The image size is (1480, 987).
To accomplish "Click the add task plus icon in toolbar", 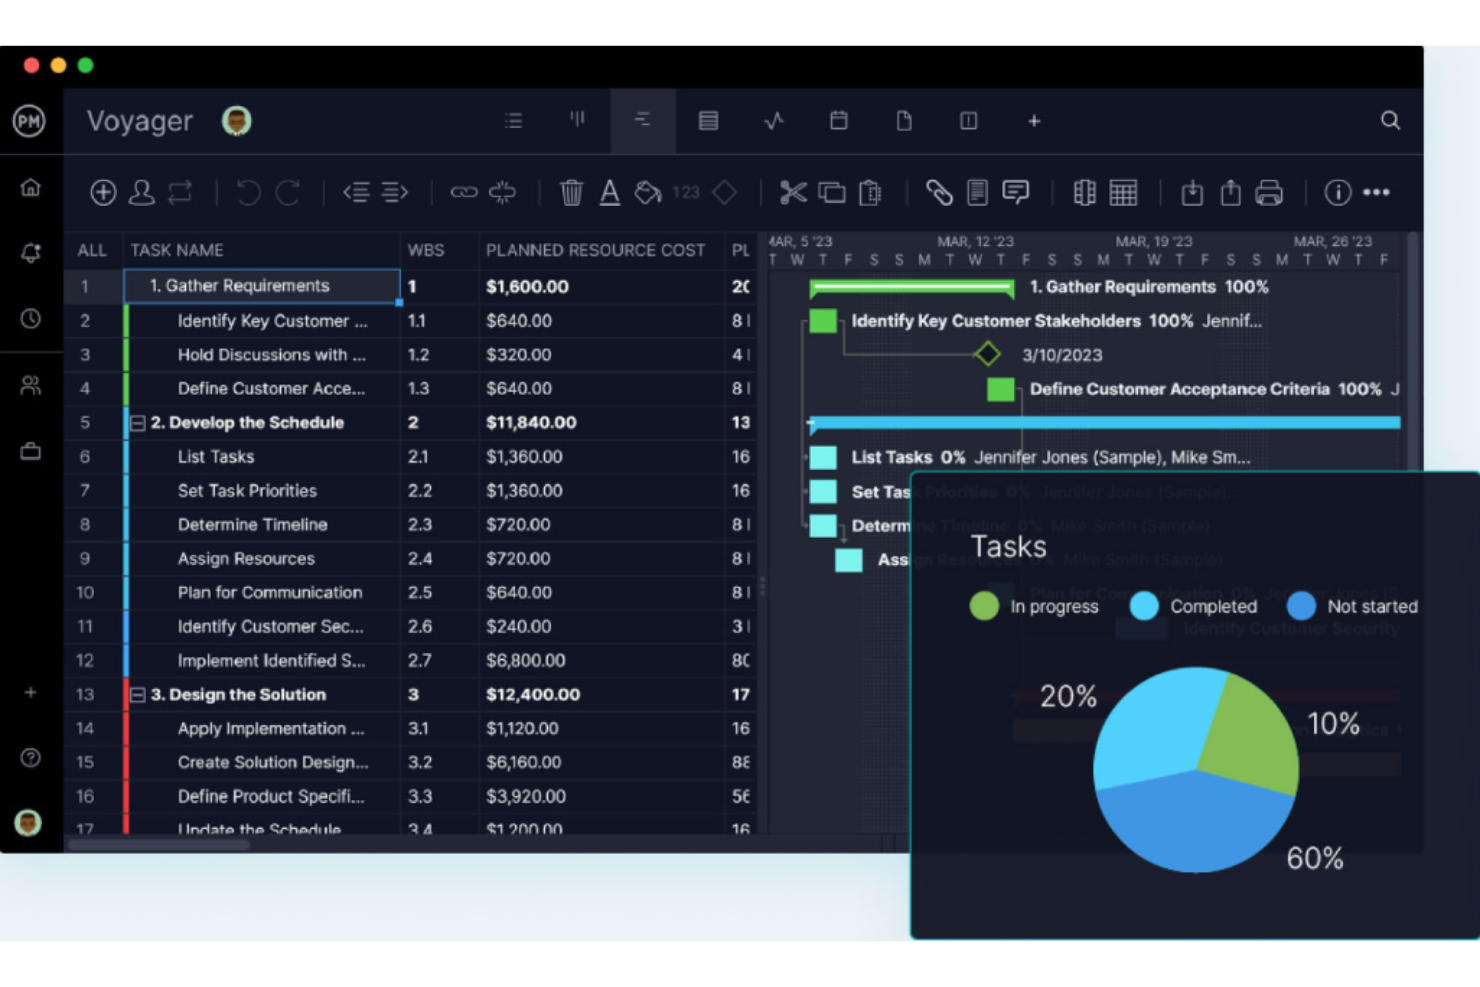I will pos(103,192).
